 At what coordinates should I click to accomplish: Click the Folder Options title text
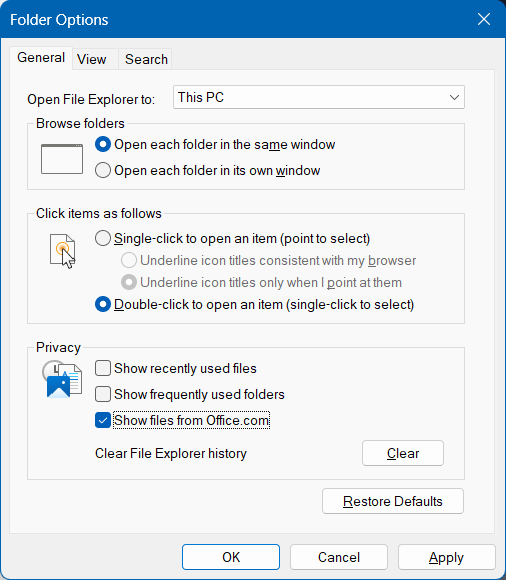(x=59, y=20)
